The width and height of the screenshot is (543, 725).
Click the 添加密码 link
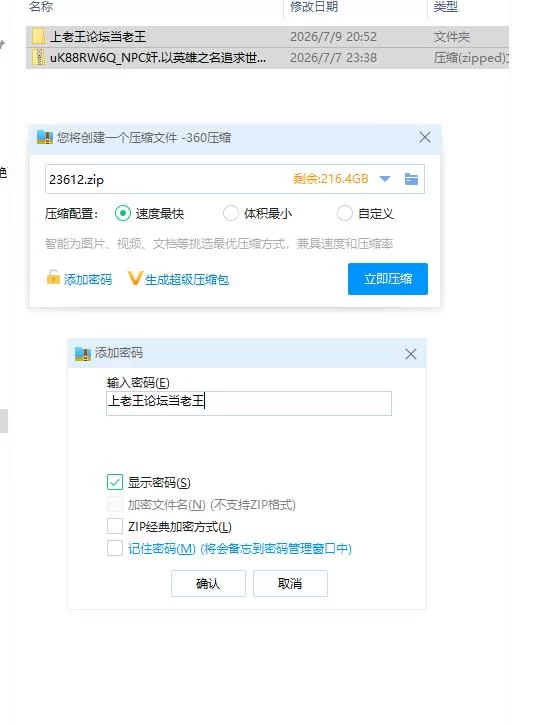(88, 279)
